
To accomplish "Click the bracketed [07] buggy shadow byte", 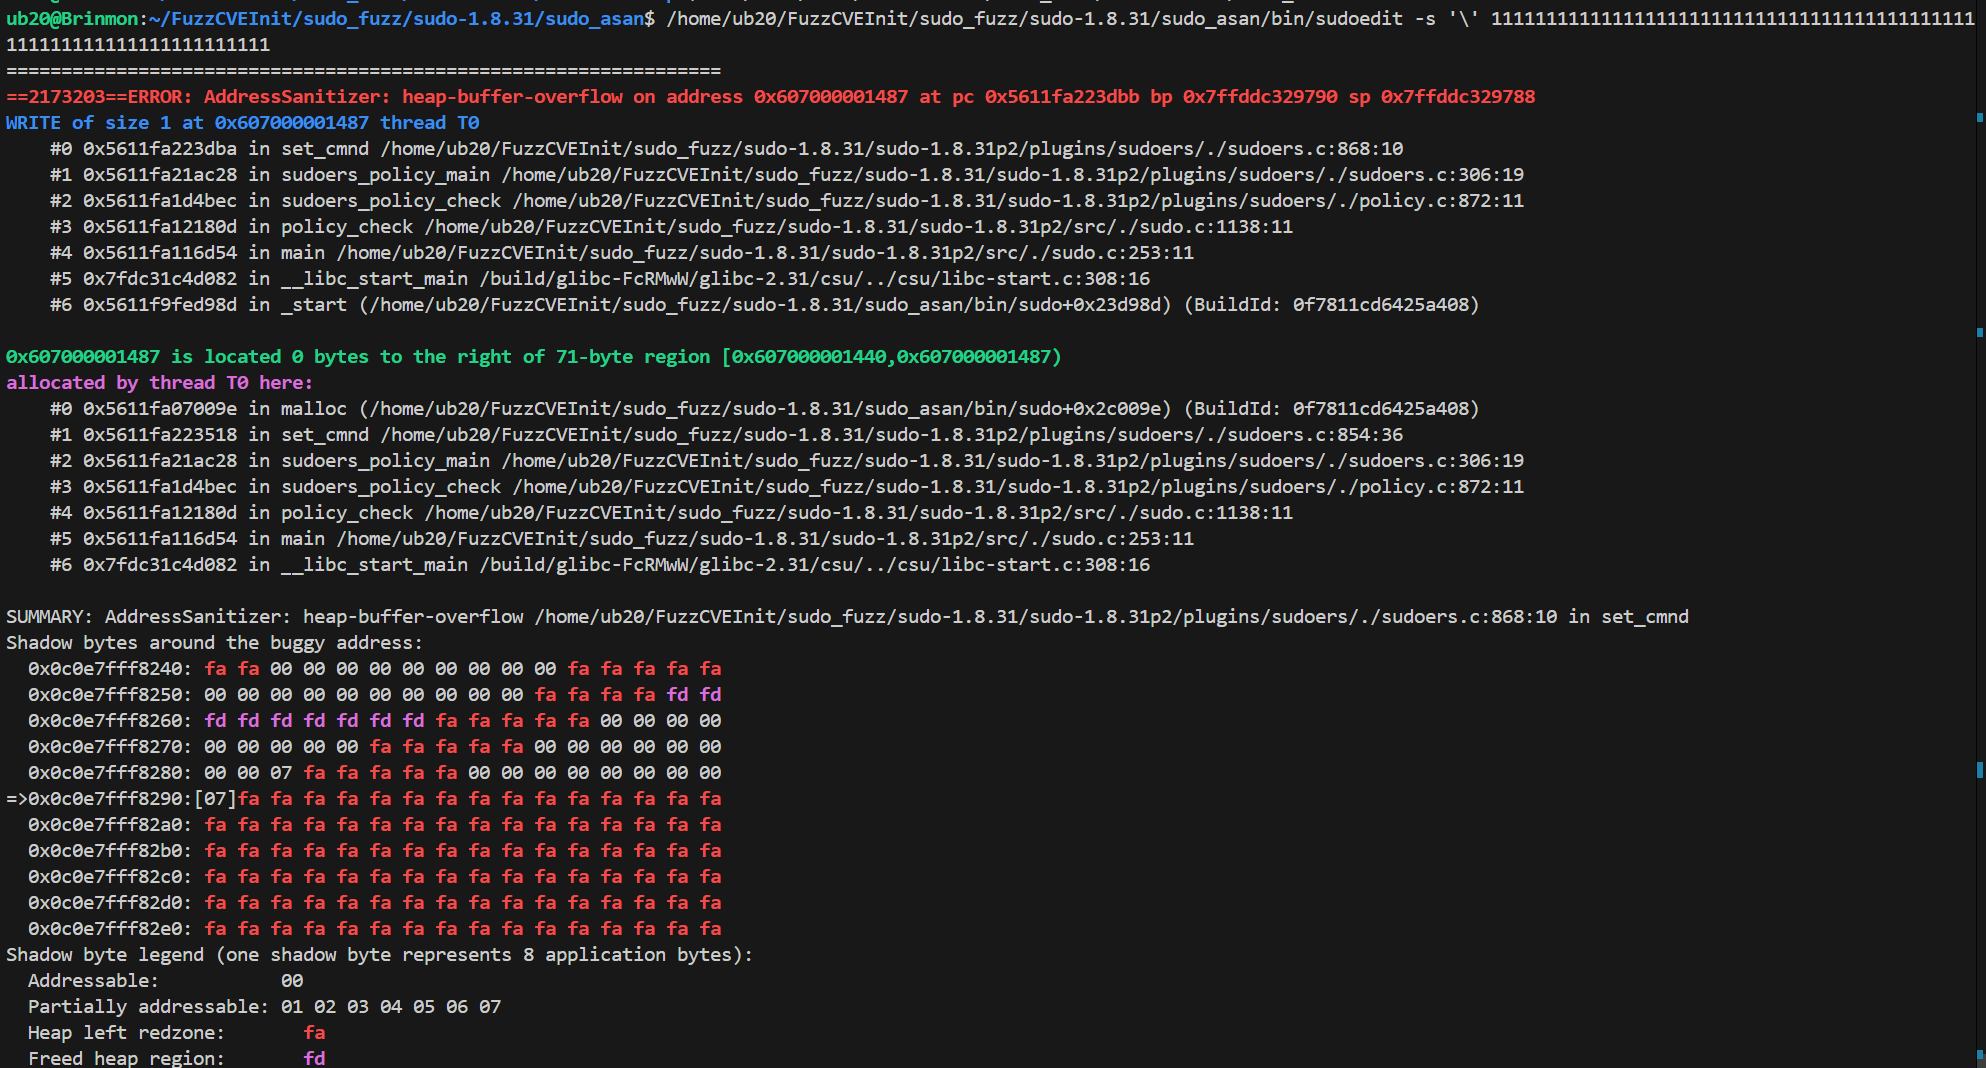I will (x=215, y=799).
